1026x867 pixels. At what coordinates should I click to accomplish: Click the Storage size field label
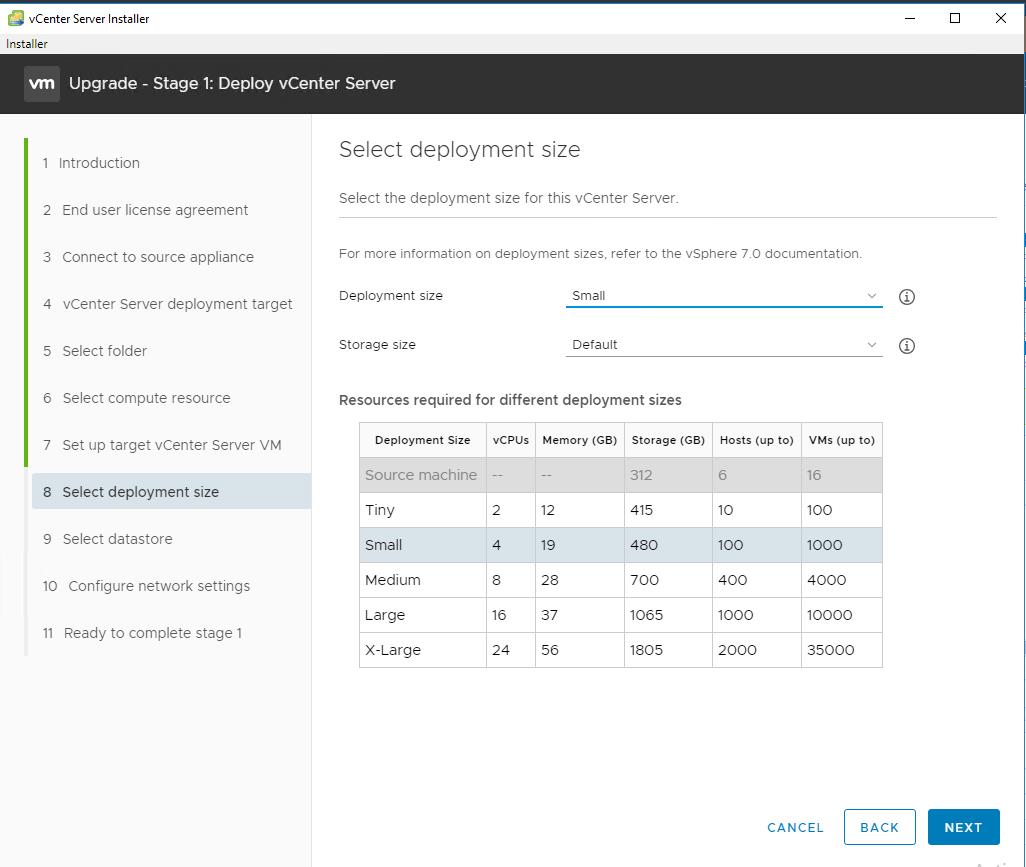(377, 345)
